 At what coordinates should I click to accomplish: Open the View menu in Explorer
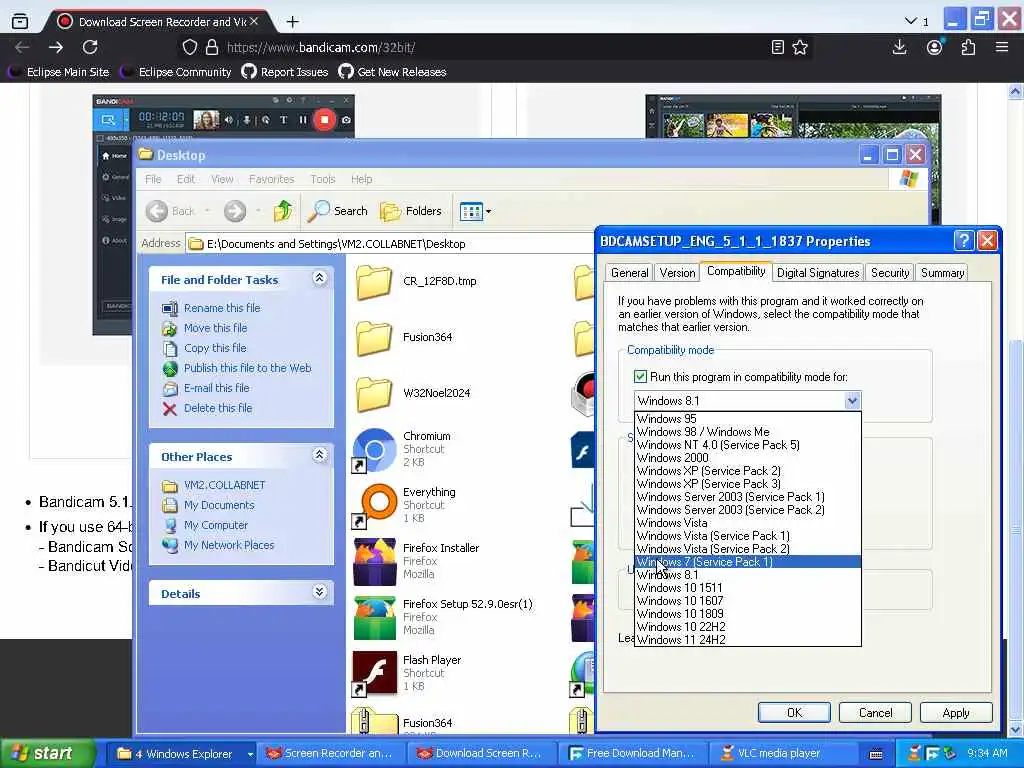(x=222, y=179)
